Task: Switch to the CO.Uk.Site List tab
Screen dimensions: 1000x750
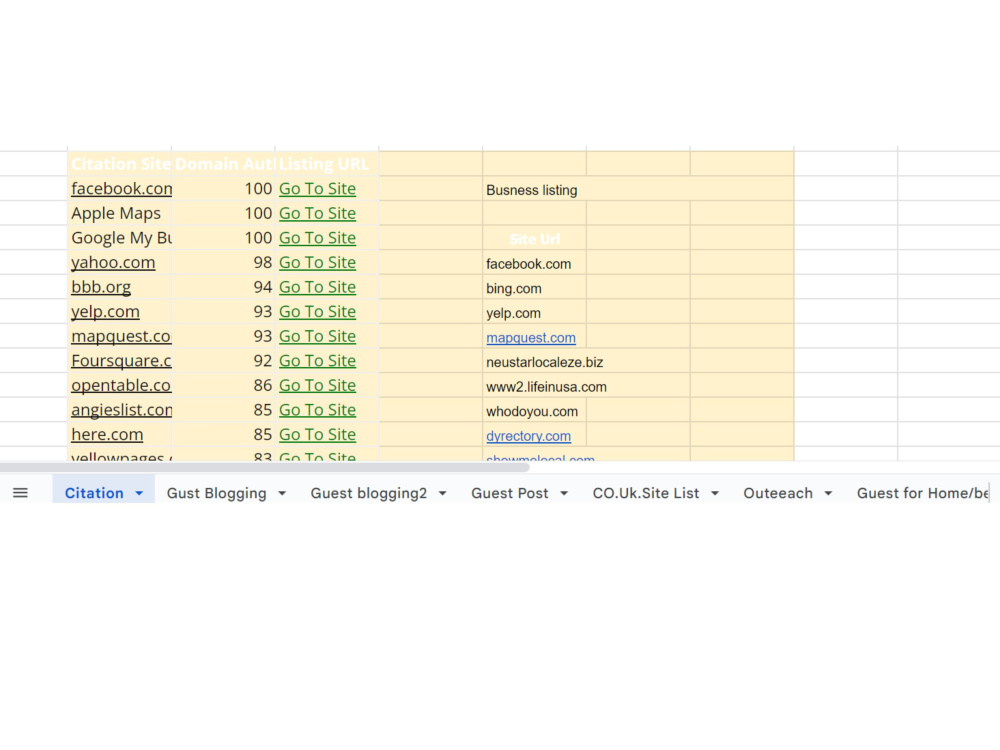Action: point(645,493)
